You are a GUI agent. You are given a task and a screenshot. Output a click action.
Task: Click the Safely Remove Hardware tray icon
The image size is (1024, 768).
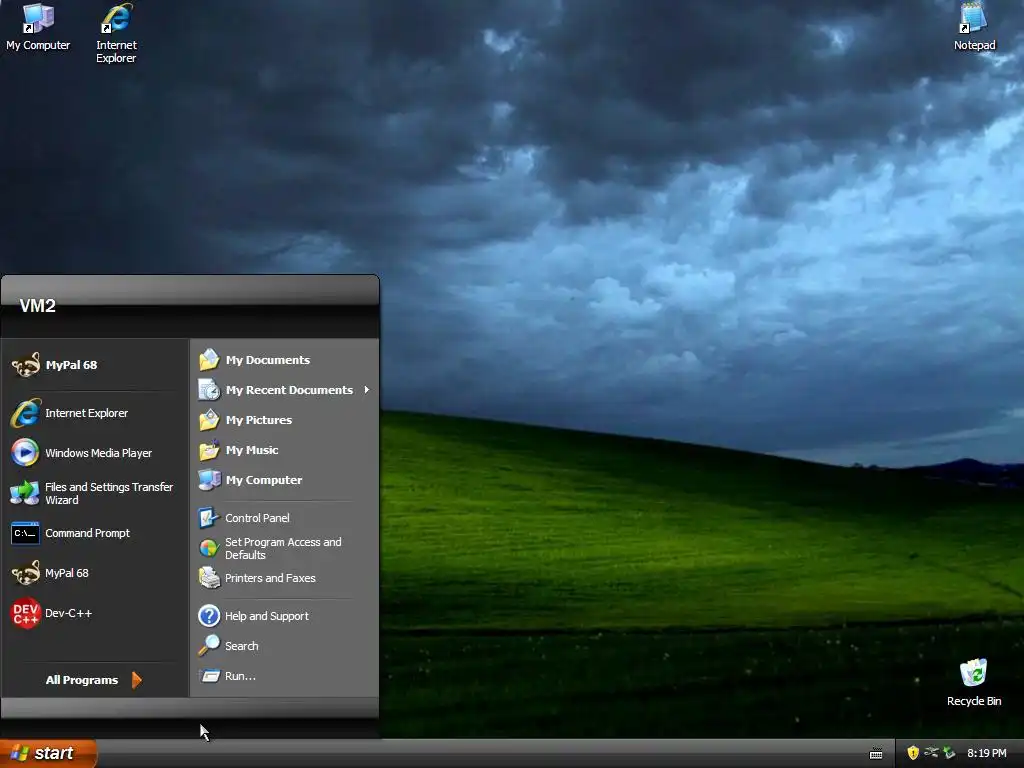(949, 753)
